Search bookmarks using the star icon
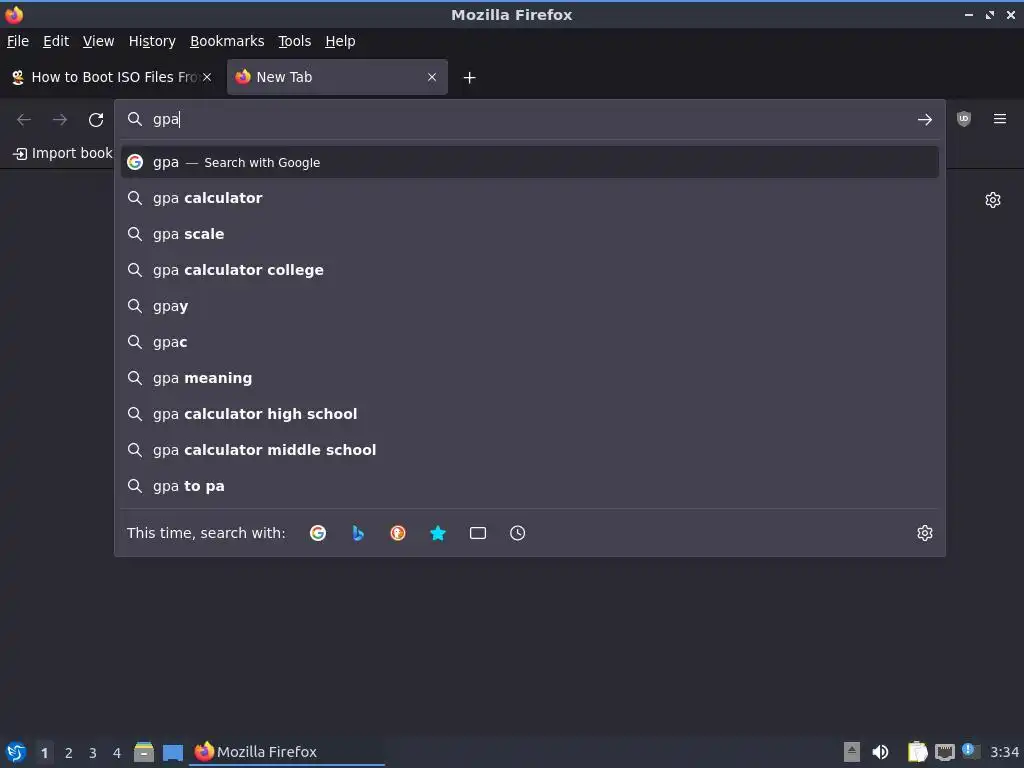This screenshot has height=768, width=1024. click(438, 533)
